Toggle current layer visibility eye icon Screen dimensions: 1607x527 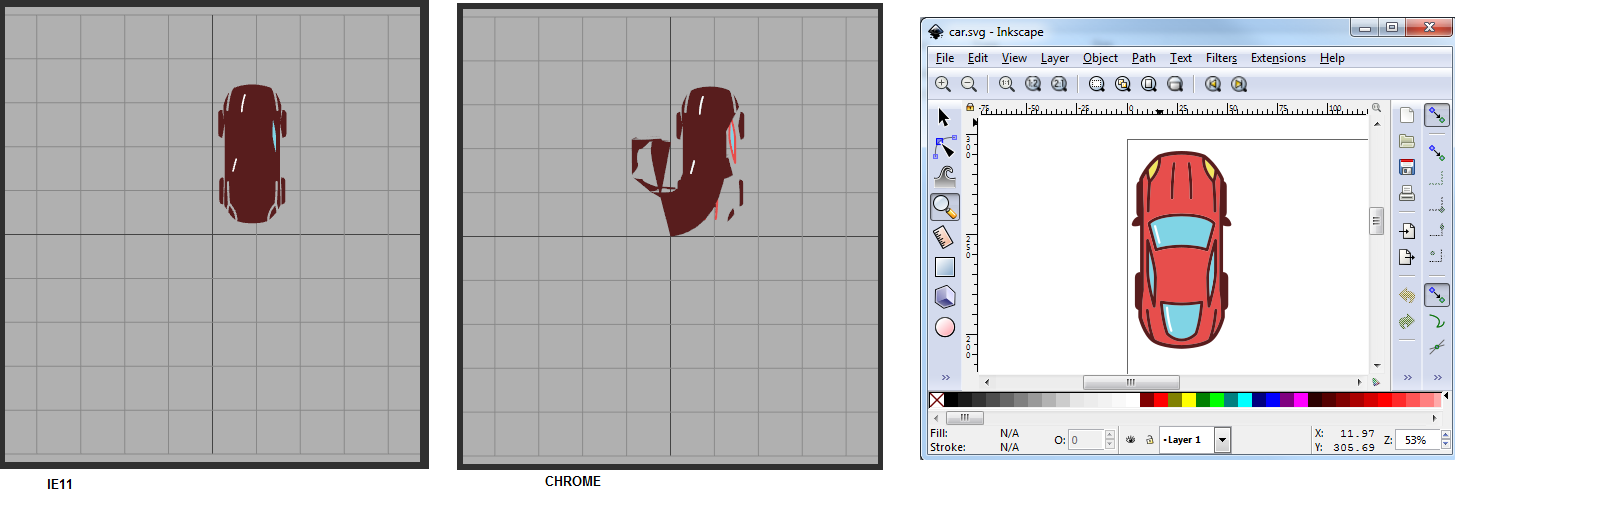1131,440
